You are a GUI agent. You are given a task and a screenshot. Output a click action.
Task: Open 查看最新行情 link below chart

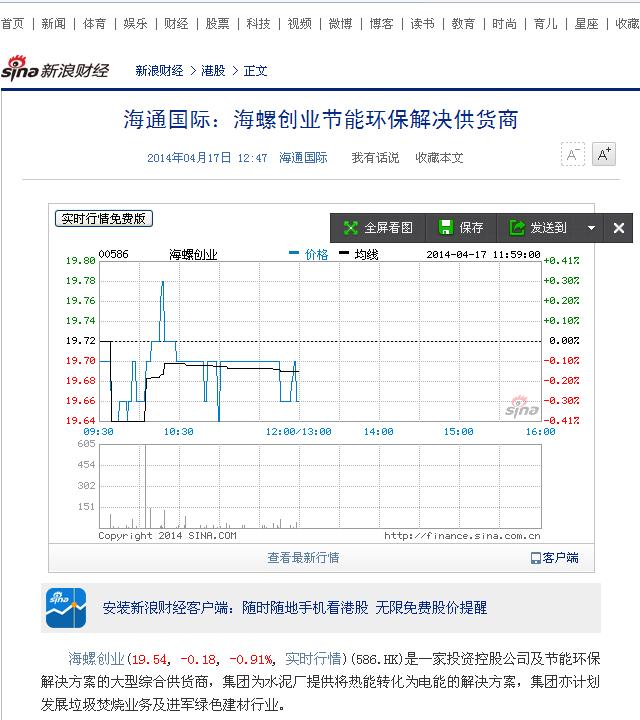(x=303, y=557)
